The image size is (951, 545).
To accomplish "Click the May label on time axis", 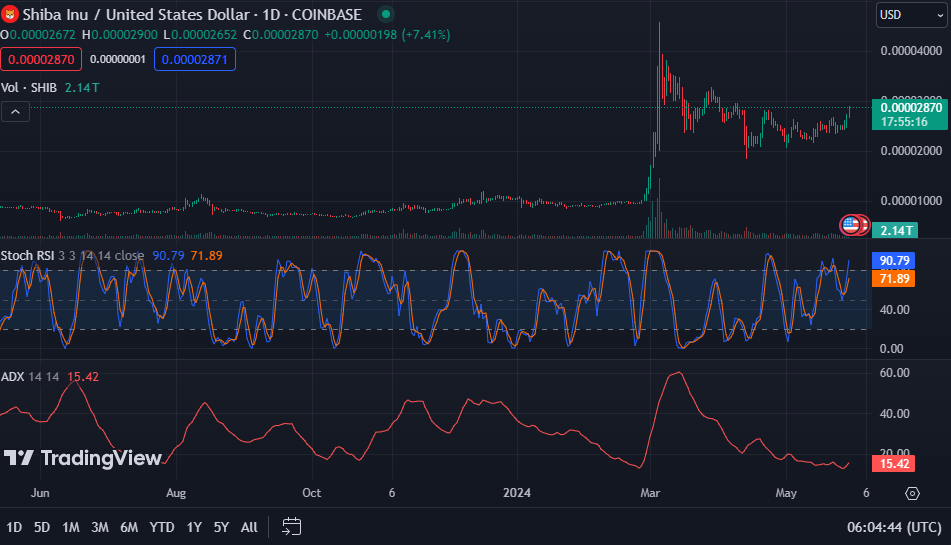I will pyautogui.click(x=786, y=493).
